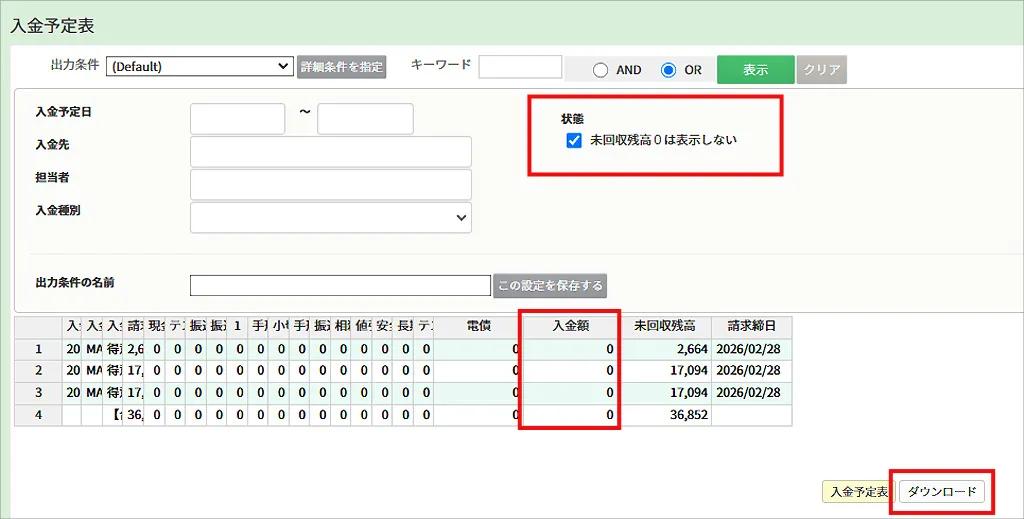Image resolution: width=1024 pixels, height=519 pixels.
Task: Click the 請求締日 column header
Action: pyautogui.click(x=752, y=326)
